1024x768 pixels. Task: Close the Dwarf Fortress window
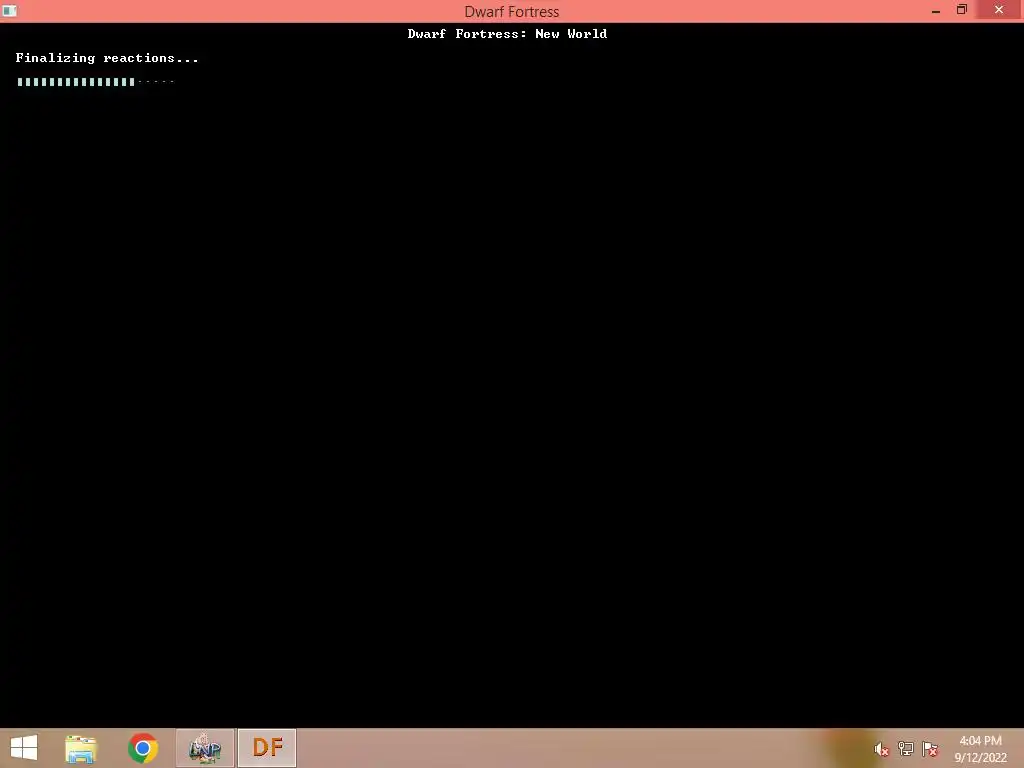click(999, 10)
